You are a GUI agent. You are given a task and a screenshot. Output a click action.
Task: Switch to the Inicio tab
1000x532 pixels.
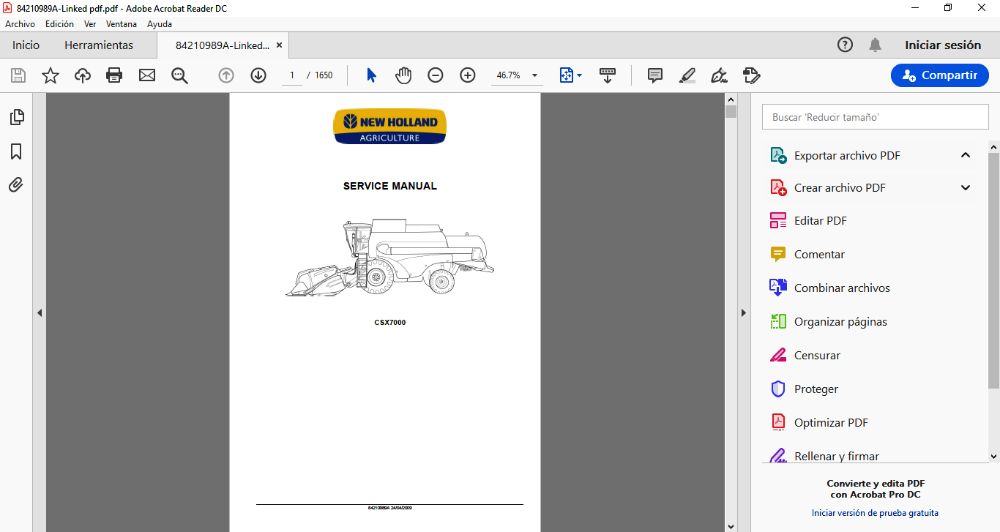click(x=26, y=45)
